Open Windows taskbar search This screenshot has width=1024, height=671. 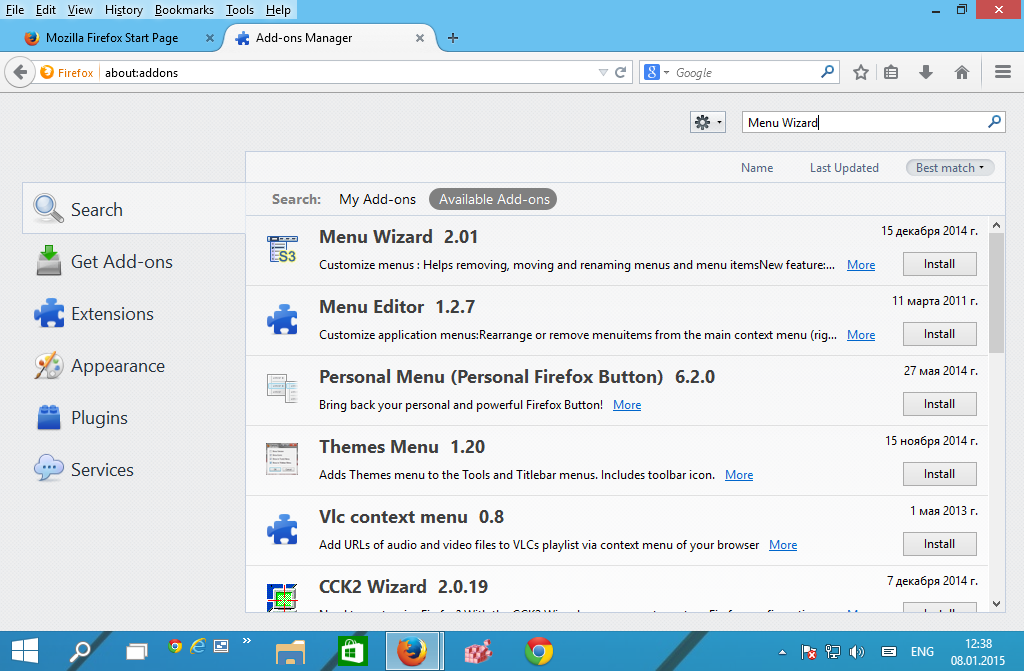[80, 651]
